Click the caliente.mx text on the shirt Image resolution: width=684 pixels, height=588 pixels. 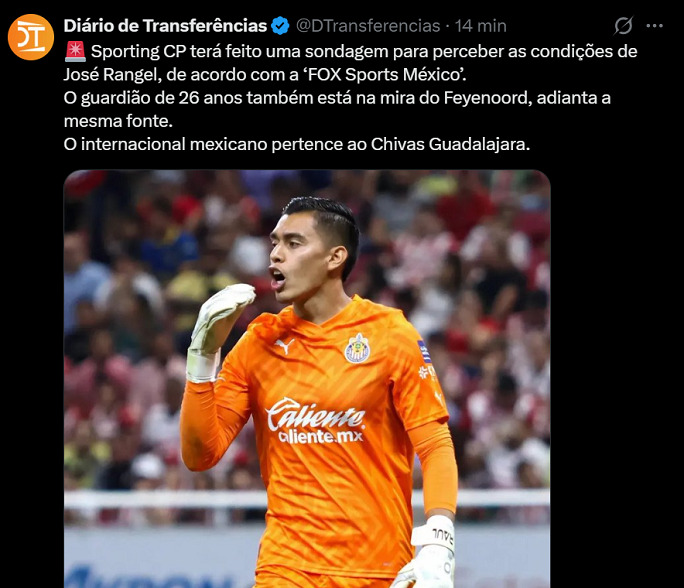(321, 436)
